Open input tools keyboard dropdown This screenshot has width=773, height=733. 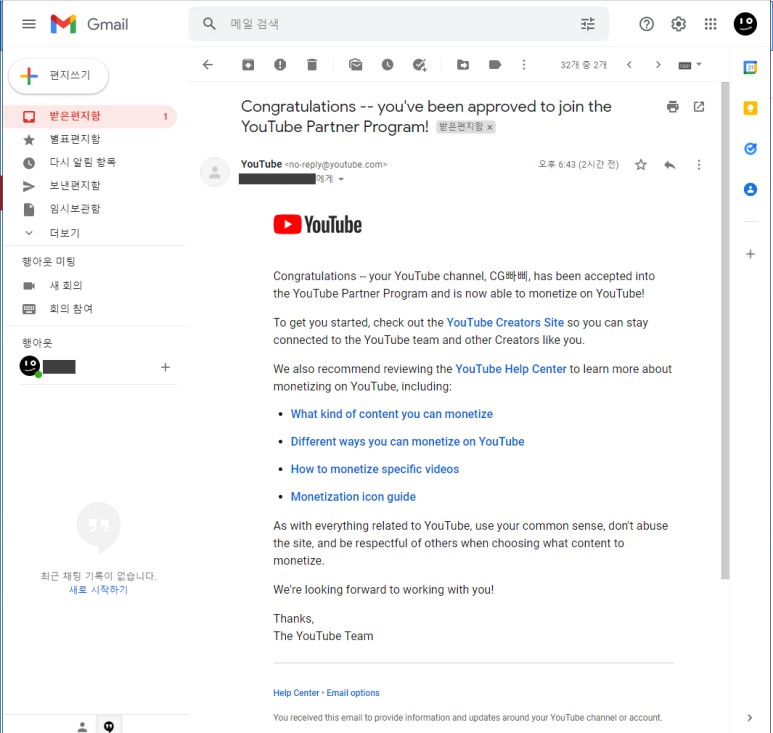[690, 65]
